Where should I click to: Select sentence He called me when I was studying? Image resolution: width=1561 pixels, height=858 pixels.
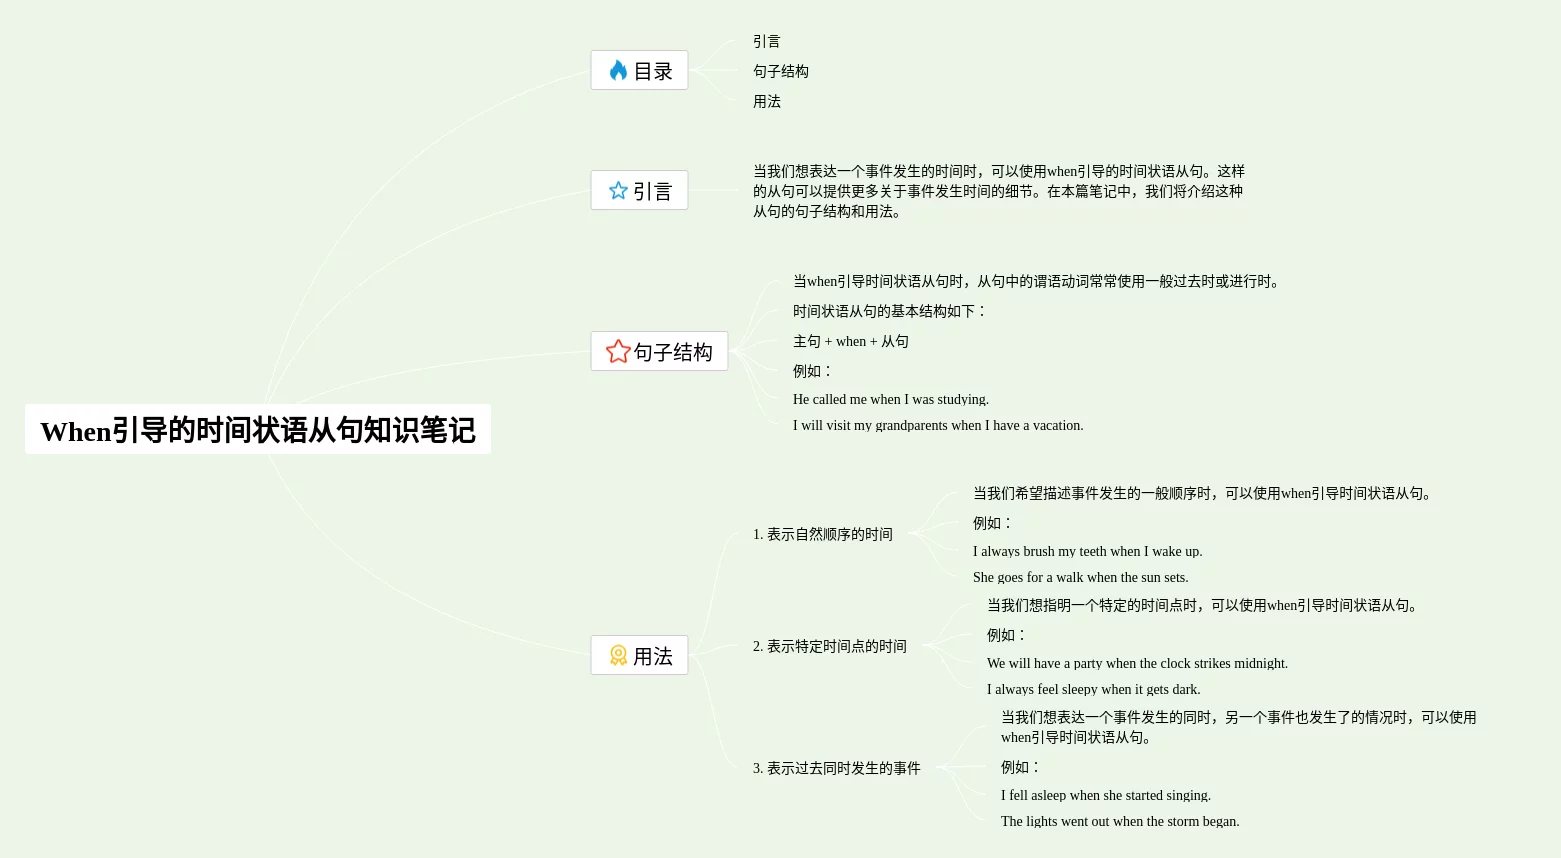coord(890,399)
